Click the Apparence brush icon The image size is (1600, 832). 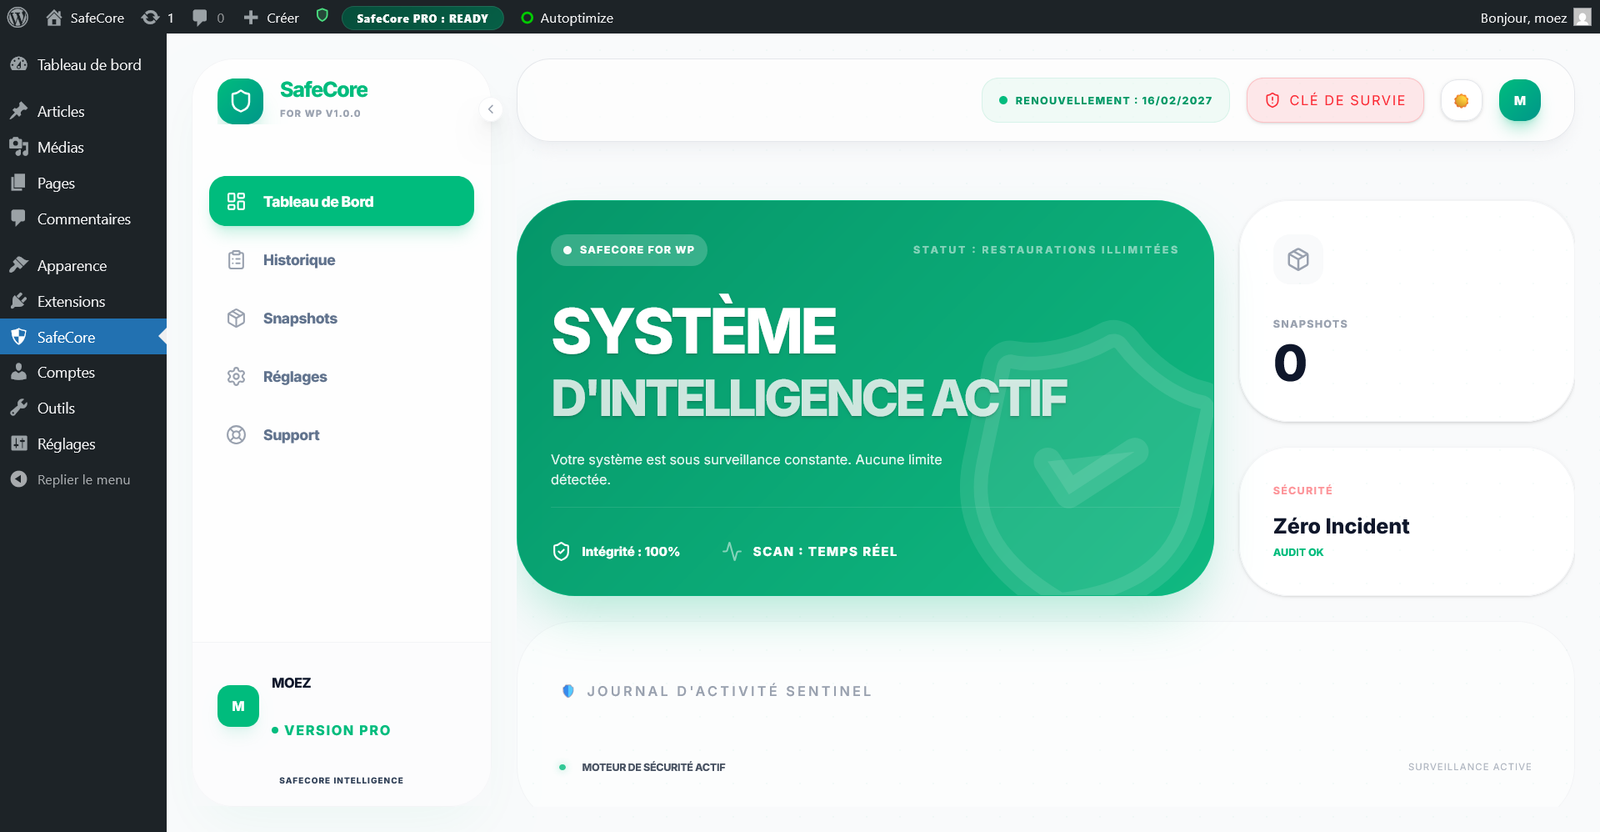pyautogui.click(x=18, y=265)
